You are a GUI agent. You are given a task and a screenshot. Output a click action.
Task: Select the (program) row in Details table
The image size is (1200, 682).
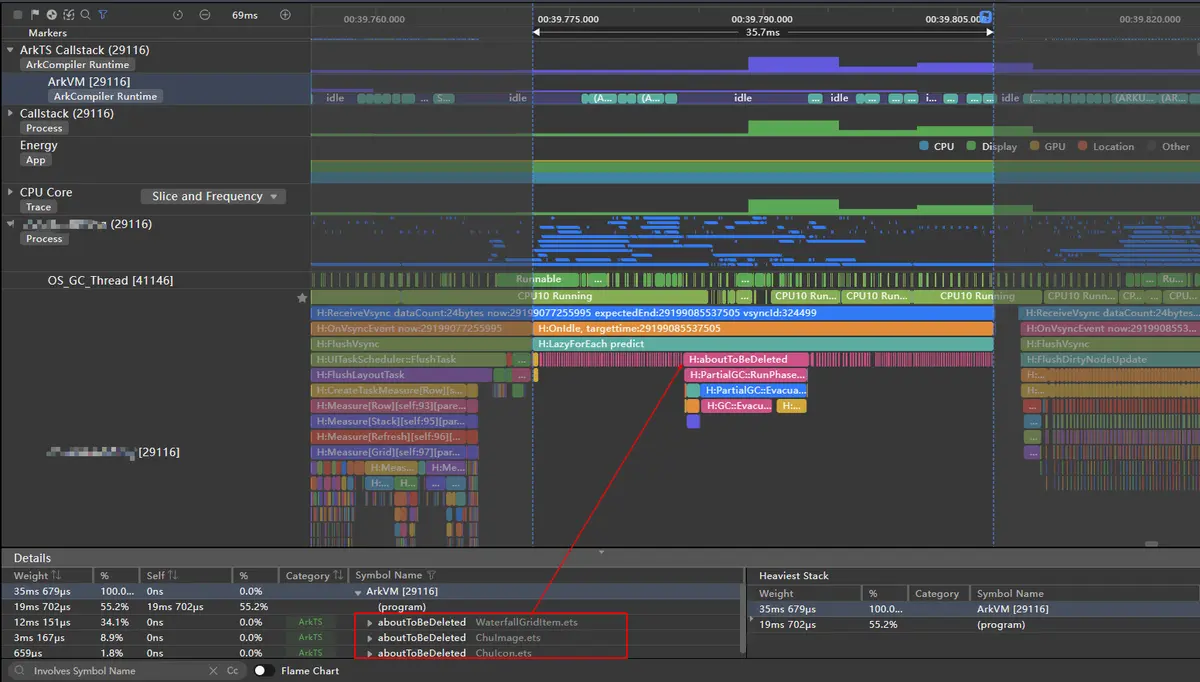(372, 606)
